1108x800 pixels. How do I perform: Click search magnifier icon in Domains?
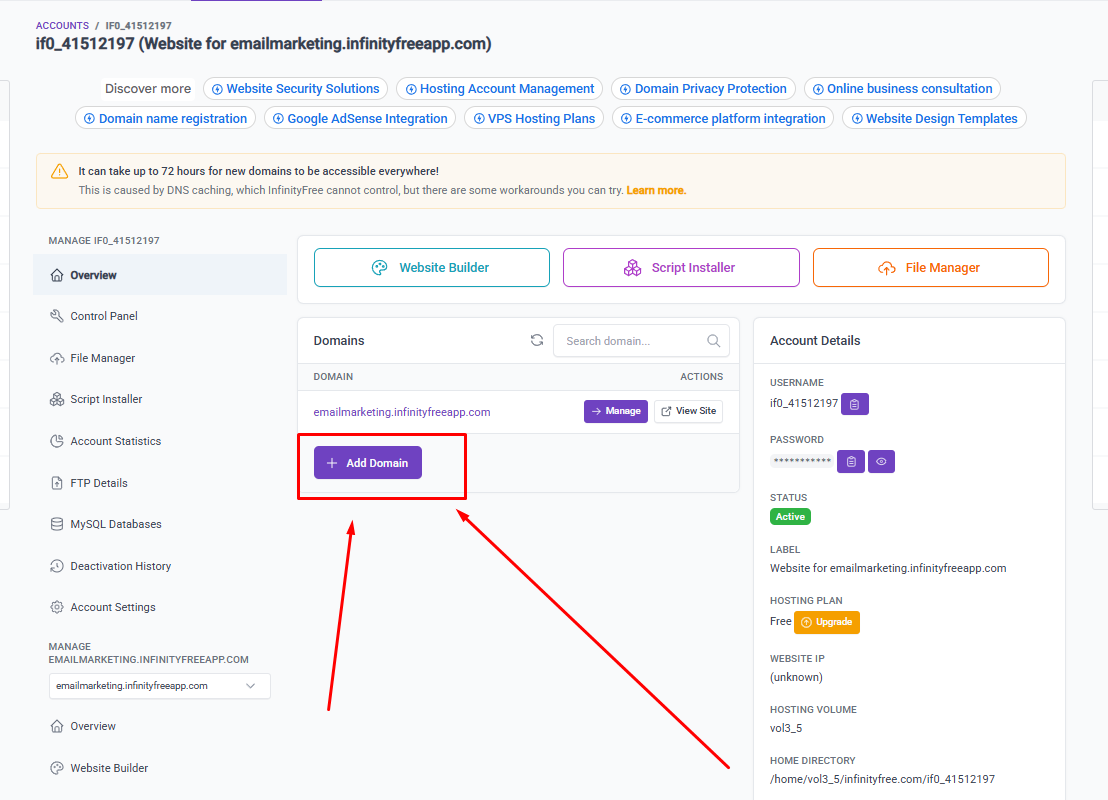click(x=713, y=341)
